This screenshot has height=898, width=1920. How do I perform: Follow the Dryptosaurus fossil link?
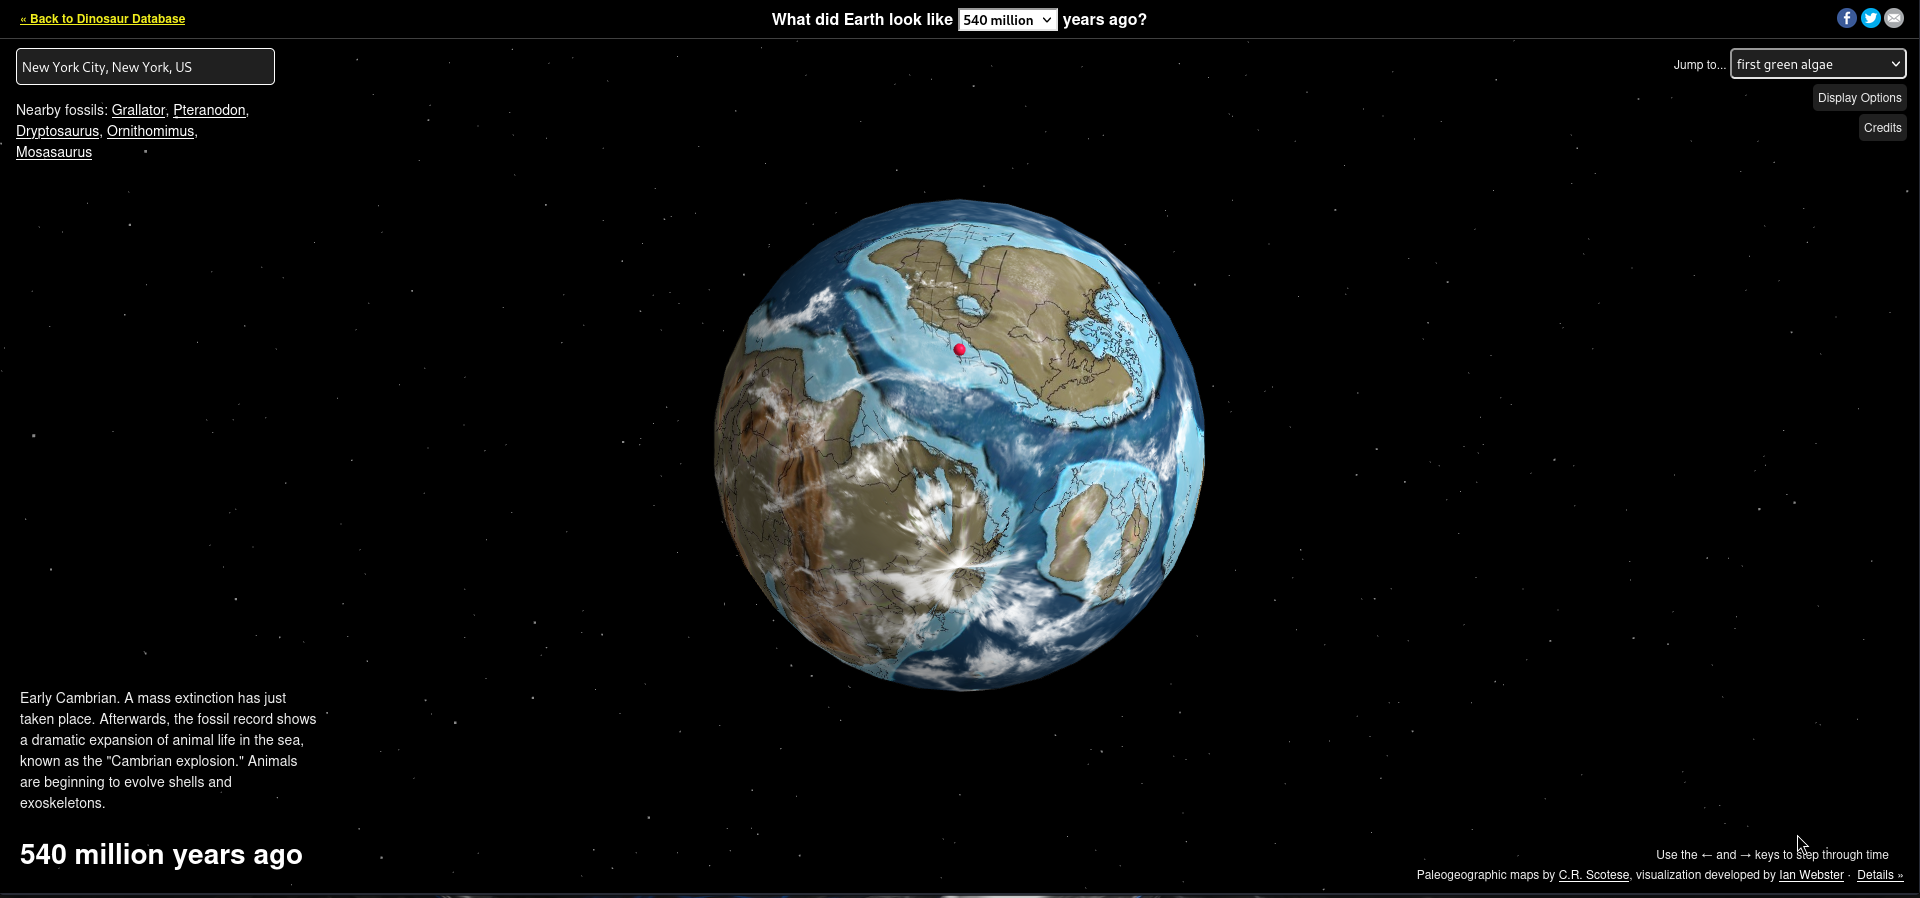coord(57,131)
